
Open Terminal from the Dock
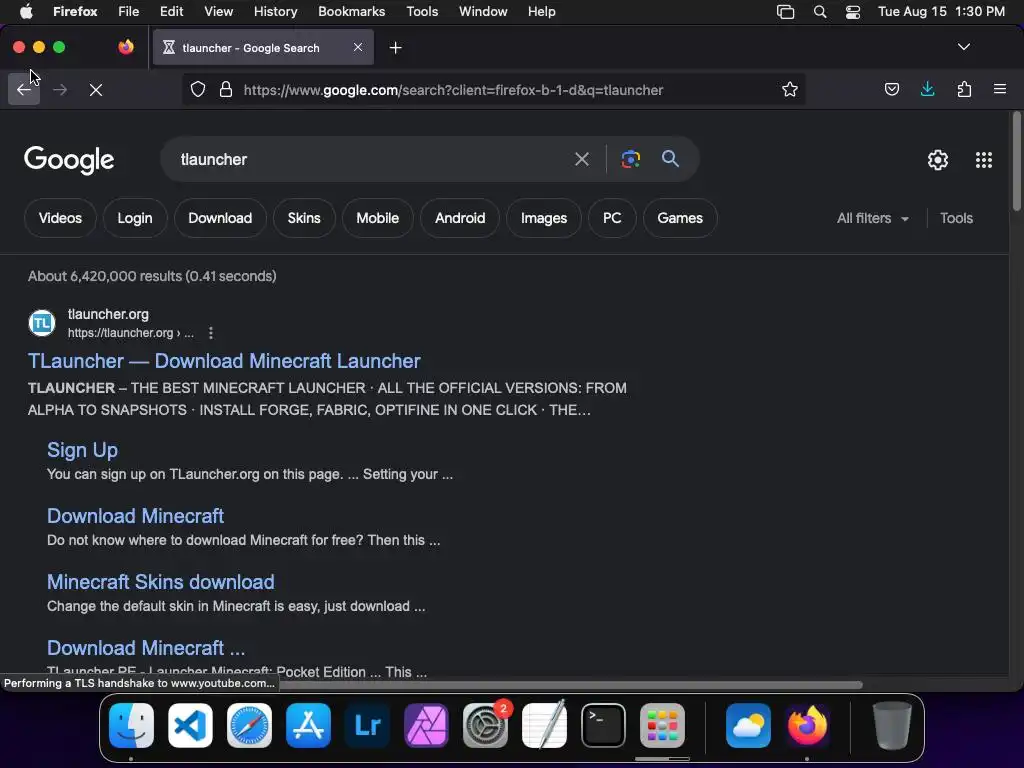coord(603,726)
